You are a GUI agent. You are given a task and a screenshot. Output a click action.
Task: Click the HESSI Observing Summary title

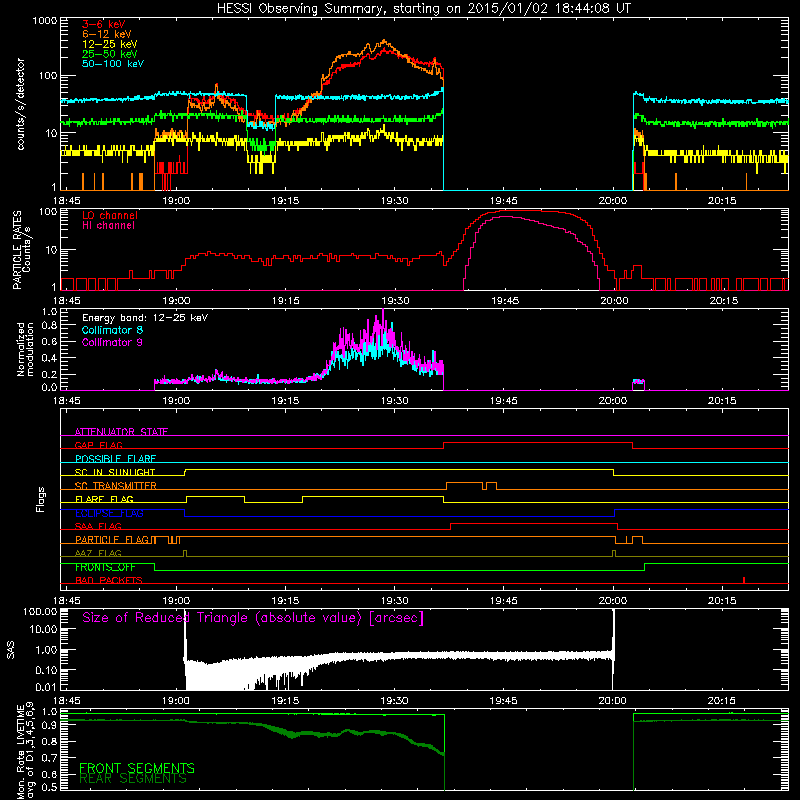[x=423, y=8]
